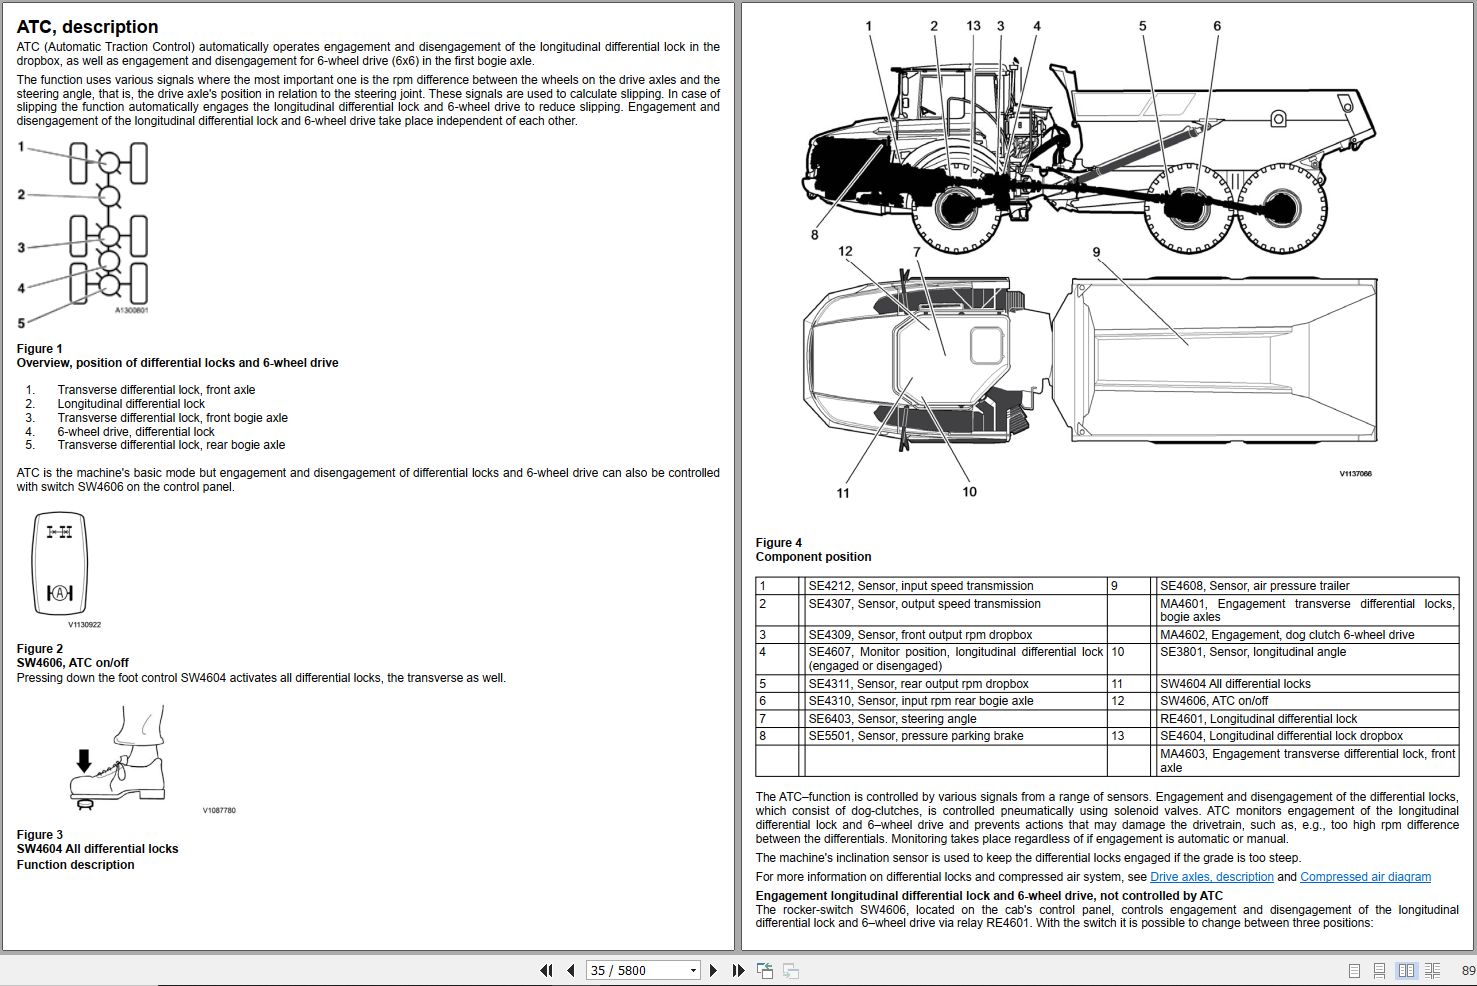Click the 'Figure 3' caption
The height and width of the screenshot is (986, 1477).
[x=40, y=835]
